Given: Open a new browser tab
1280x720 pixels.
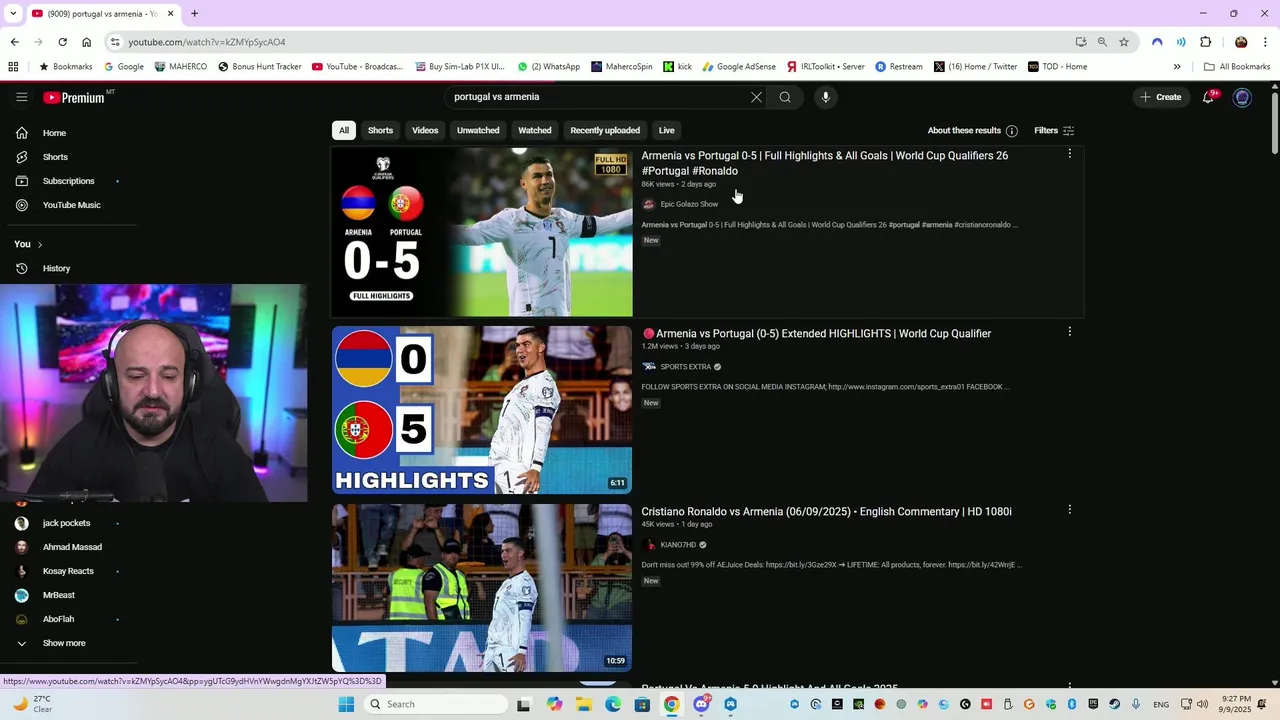Looking at the screenshot, I should point(194,13).
